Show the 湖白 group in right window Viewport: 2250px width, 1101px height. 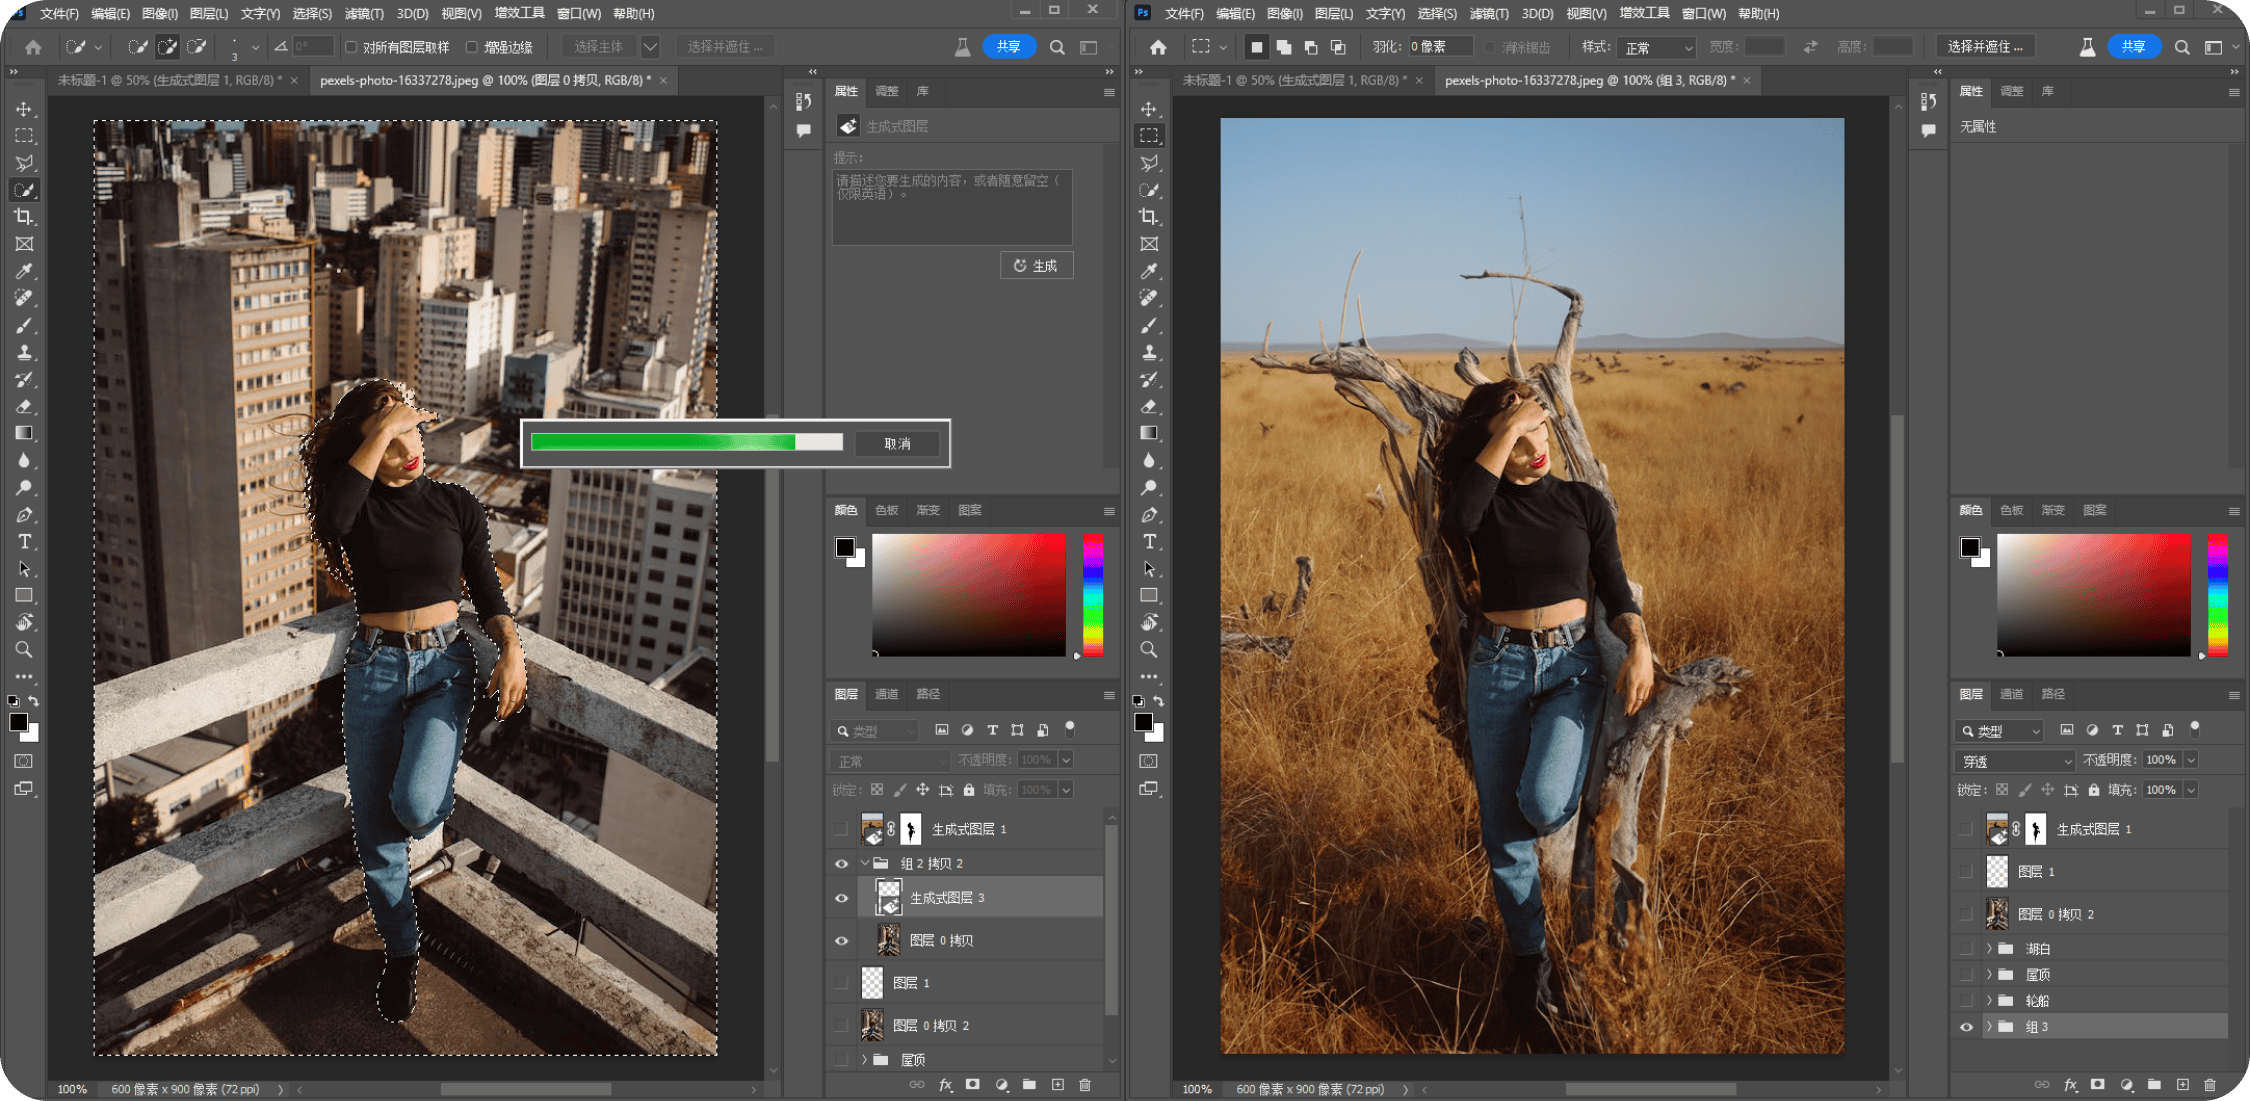[x=1966, y=948]
